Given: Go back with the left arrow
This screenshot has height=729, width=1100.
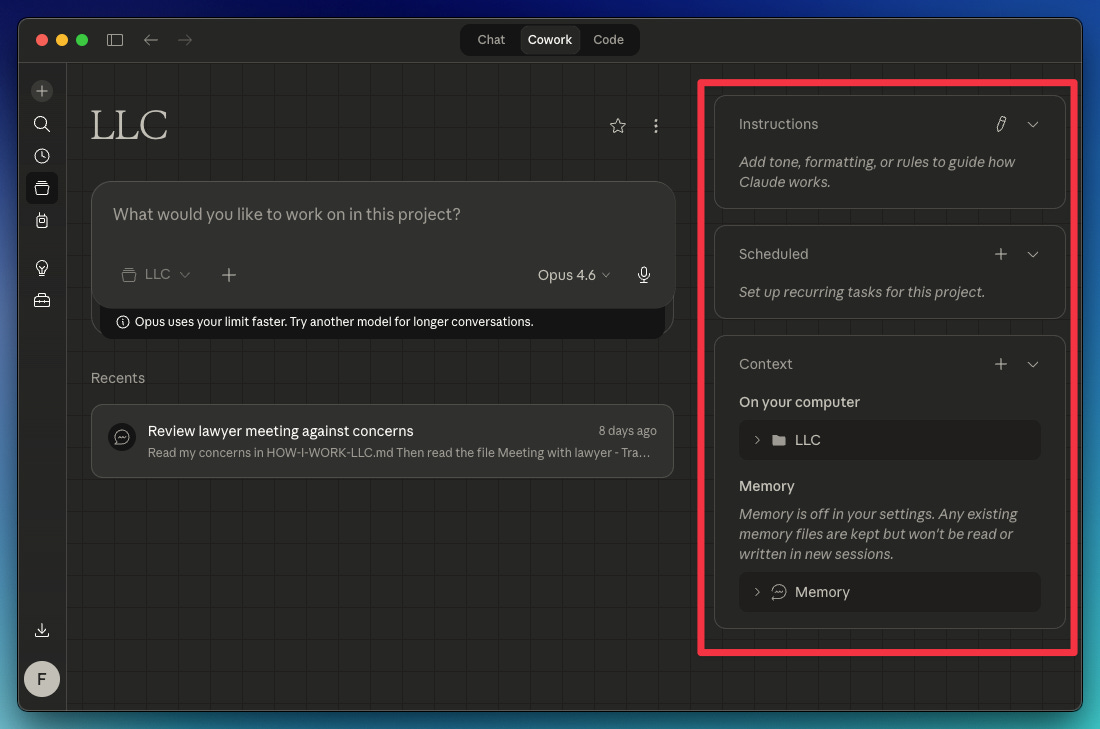Looking at the screenshot, I should click(x=151, y=40).
